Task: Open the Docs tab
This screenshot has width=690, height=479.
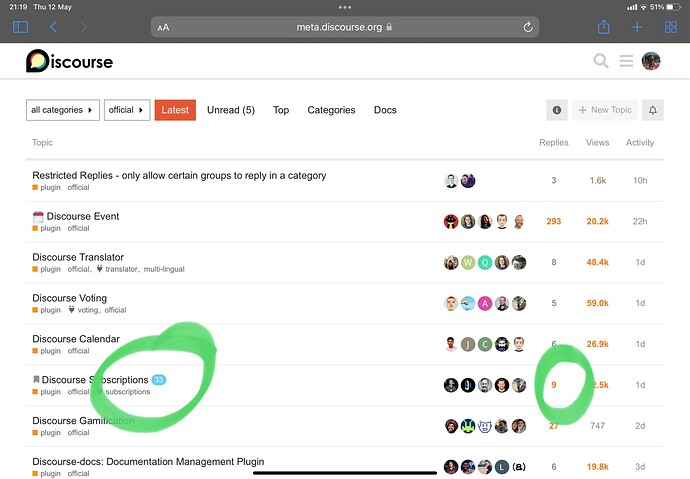Action: point(385,110)
